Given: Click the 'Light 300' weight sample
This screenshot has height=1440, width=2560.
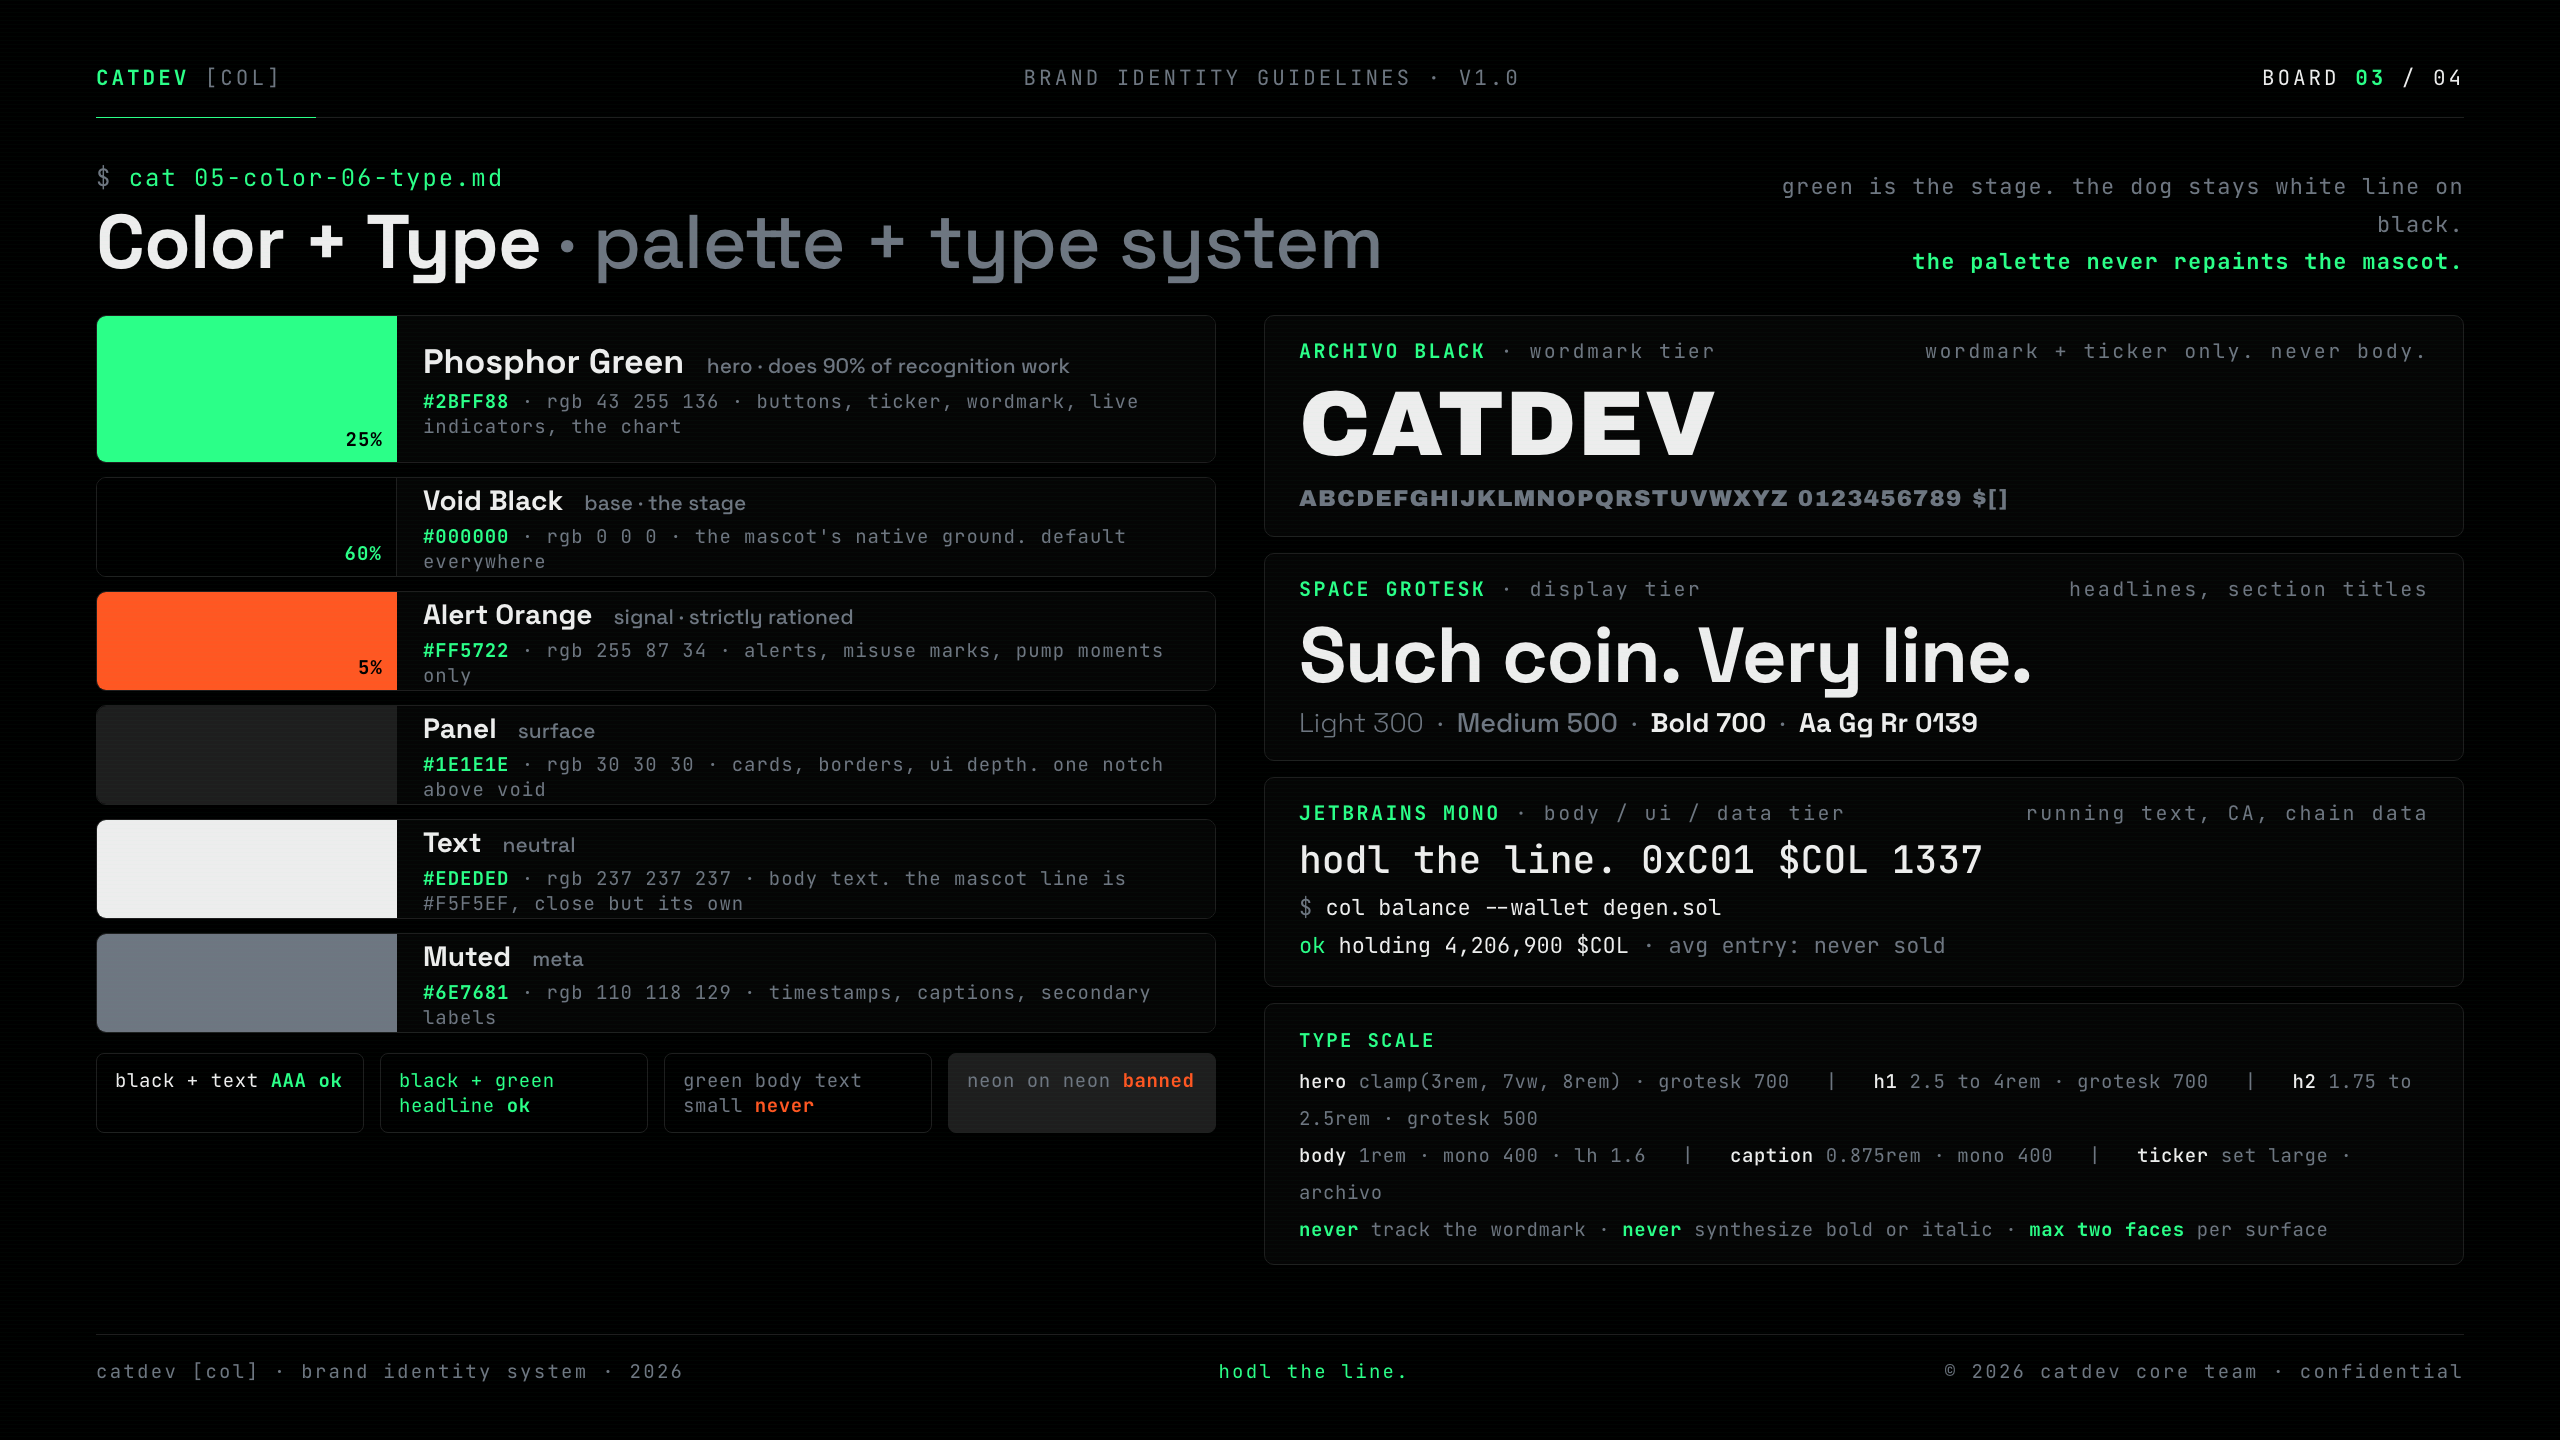Looking at the screenshot, I should coord(1361,723).
